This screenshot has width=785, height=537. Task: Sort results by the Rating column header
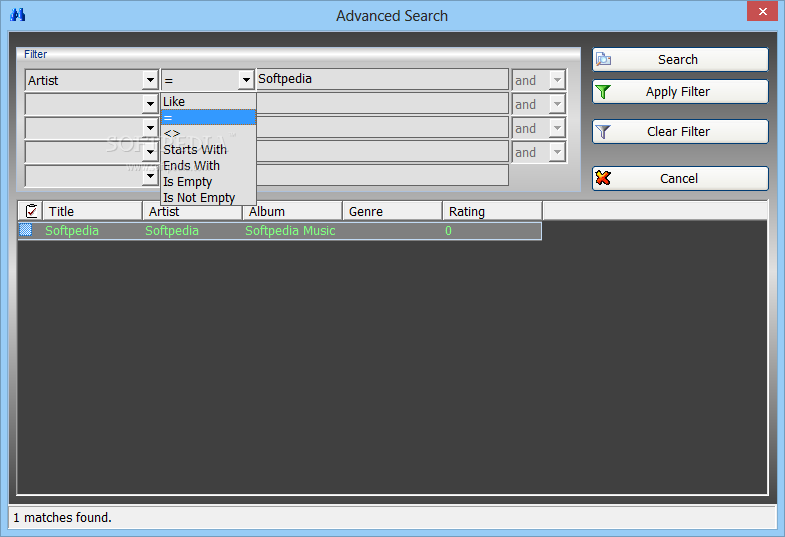pyautogui.click(x=493, y=211)
